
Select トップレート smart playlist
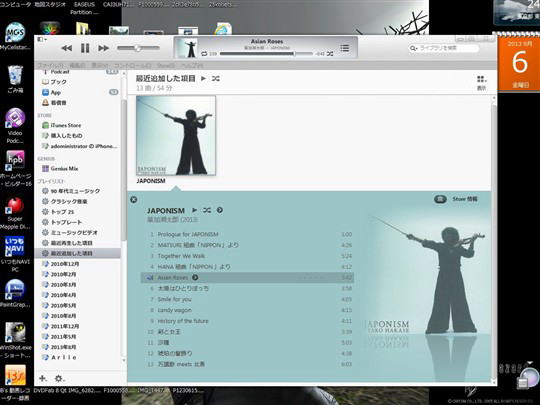pos(66,222)
